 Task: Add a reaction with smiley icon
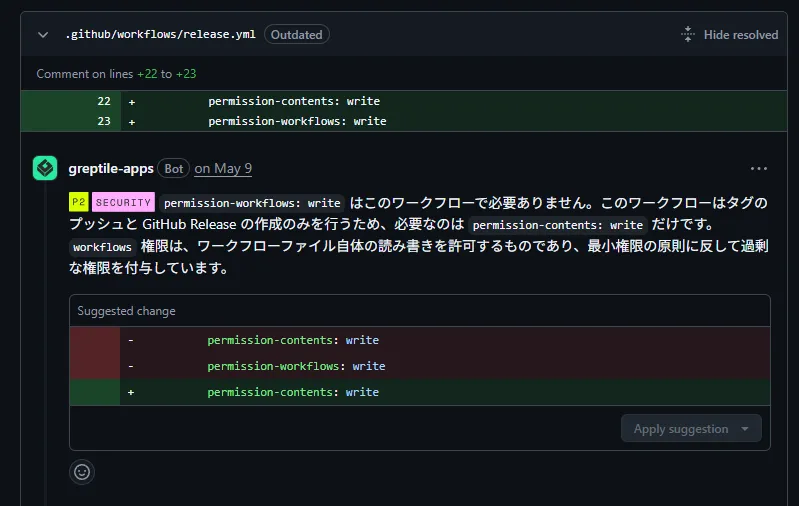pos(82,472)
